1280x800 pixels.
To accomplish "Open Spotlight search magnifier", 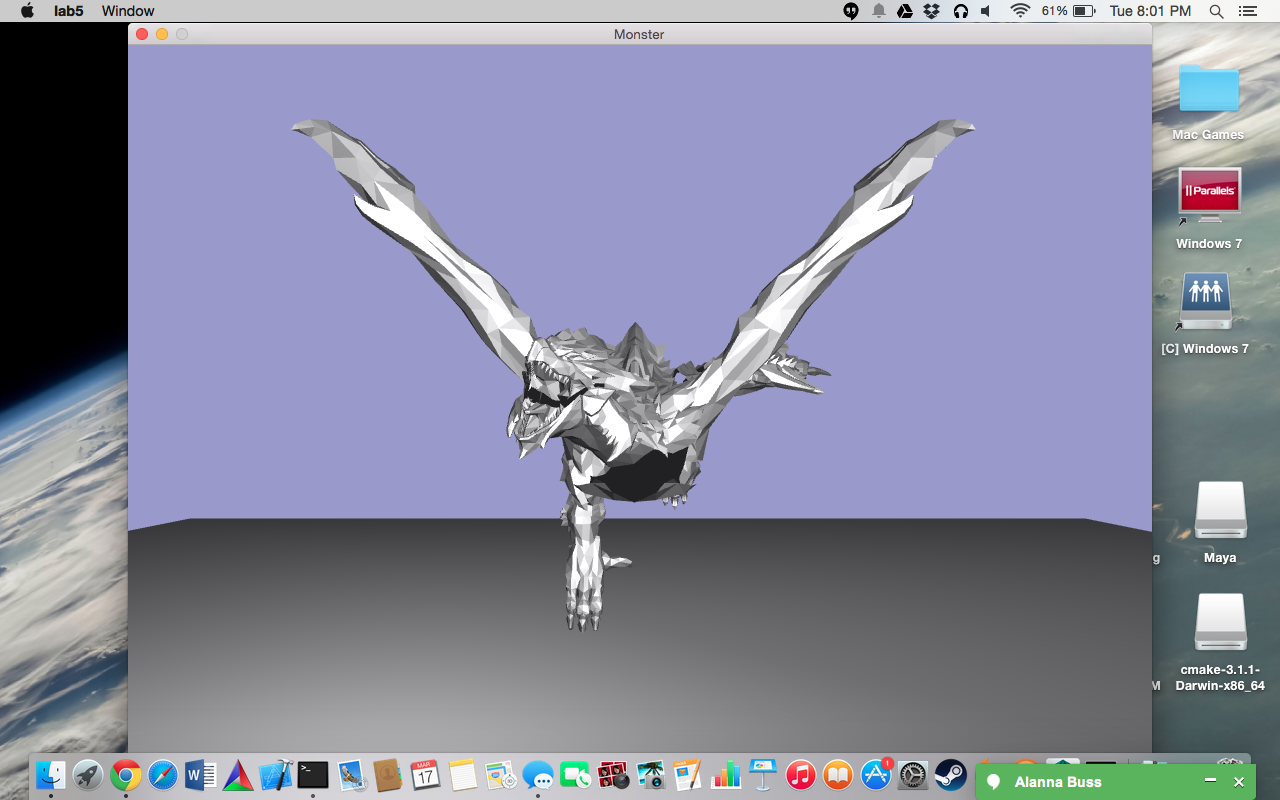I will click(x=1216, y=11).
